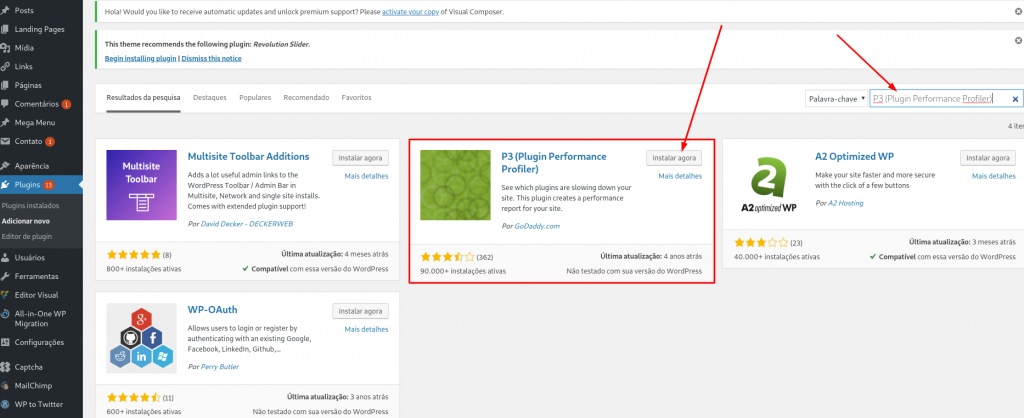The width and height of the screenshot is (1024, 418).
Task: Click the Mega Menu pin icon
Action: point(5,122)
